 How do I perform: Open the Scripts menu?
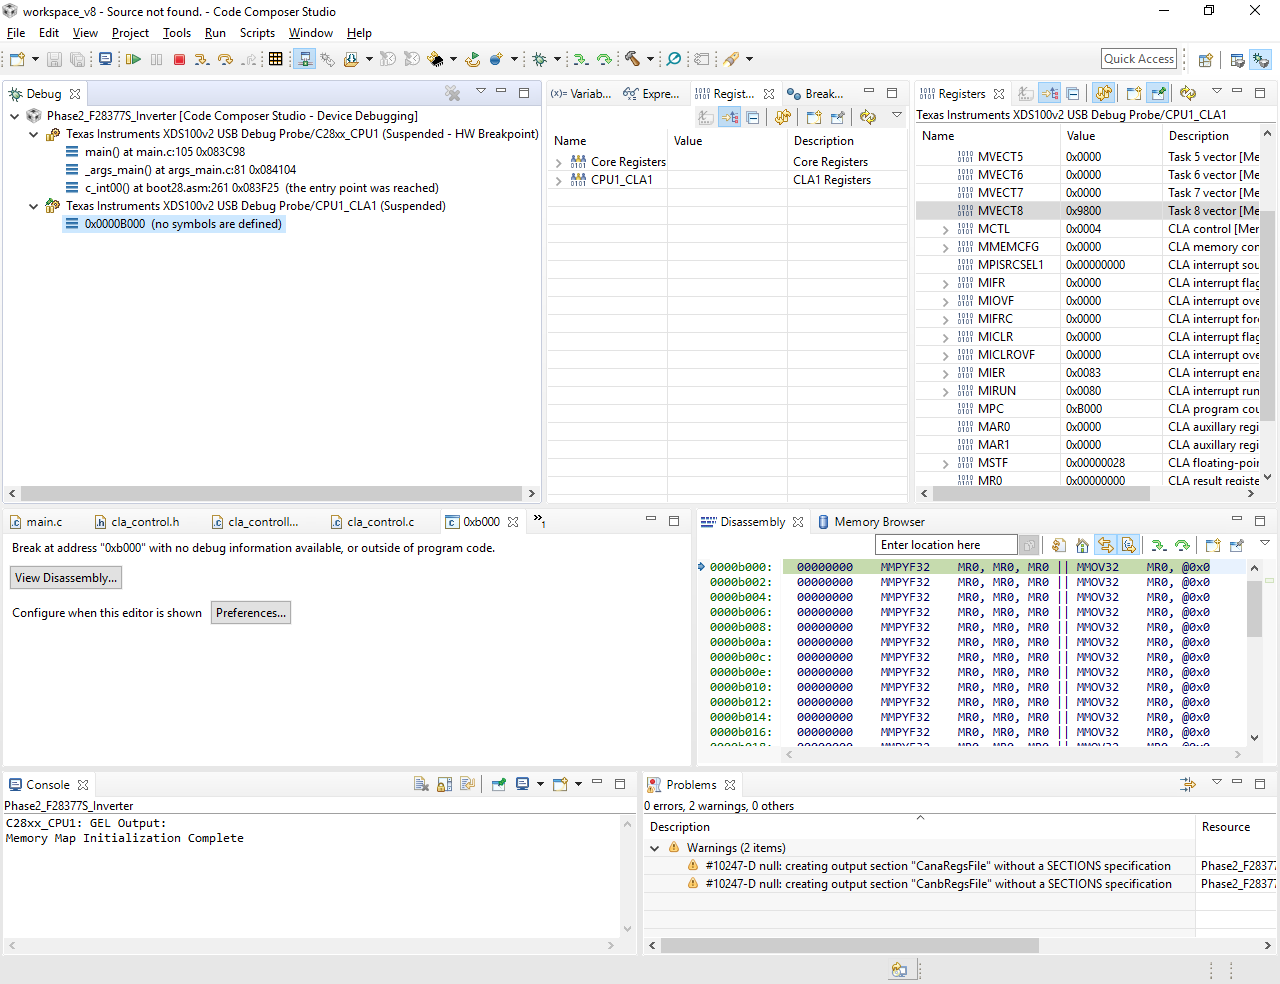[257, 33]
